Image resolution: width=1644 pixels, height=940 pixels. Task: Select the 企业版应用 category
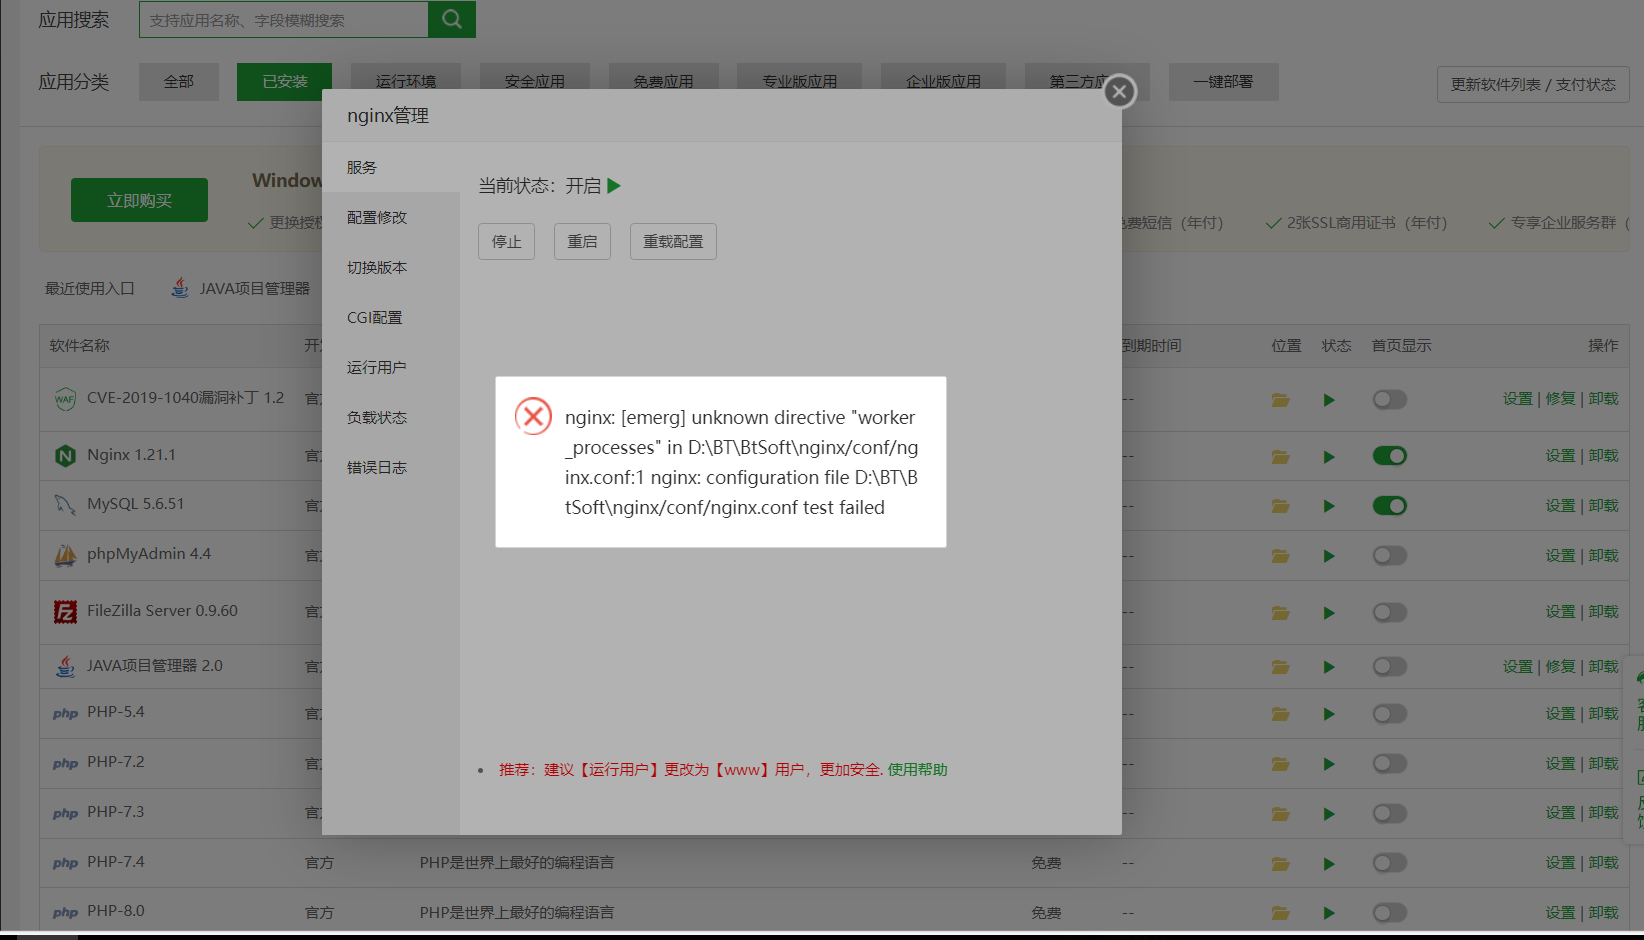coord(943,82)
